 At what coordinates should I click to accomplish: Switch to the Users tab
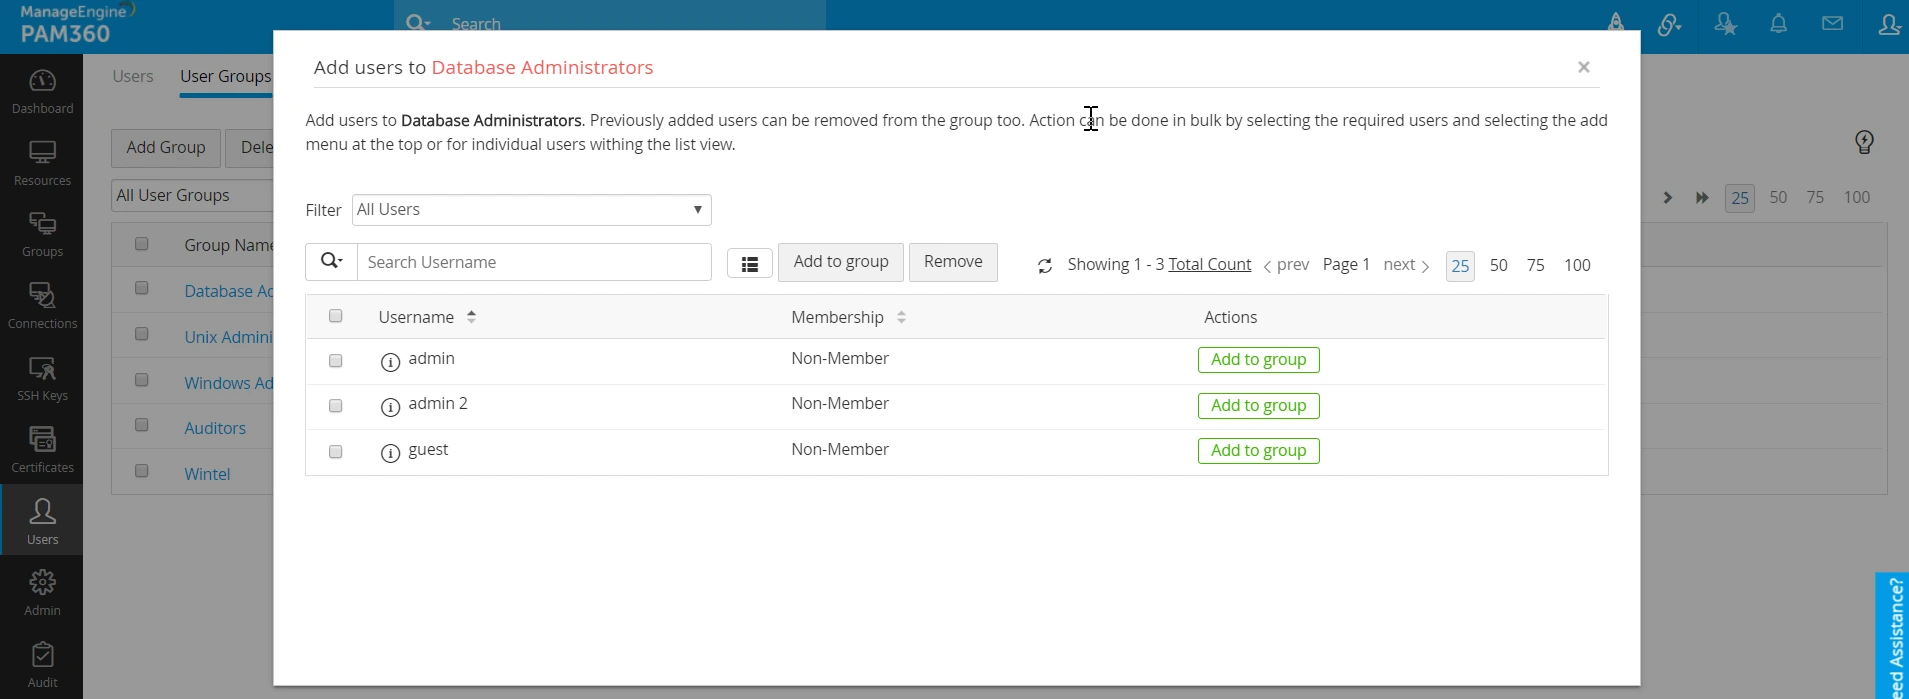[x=133, y=76]
